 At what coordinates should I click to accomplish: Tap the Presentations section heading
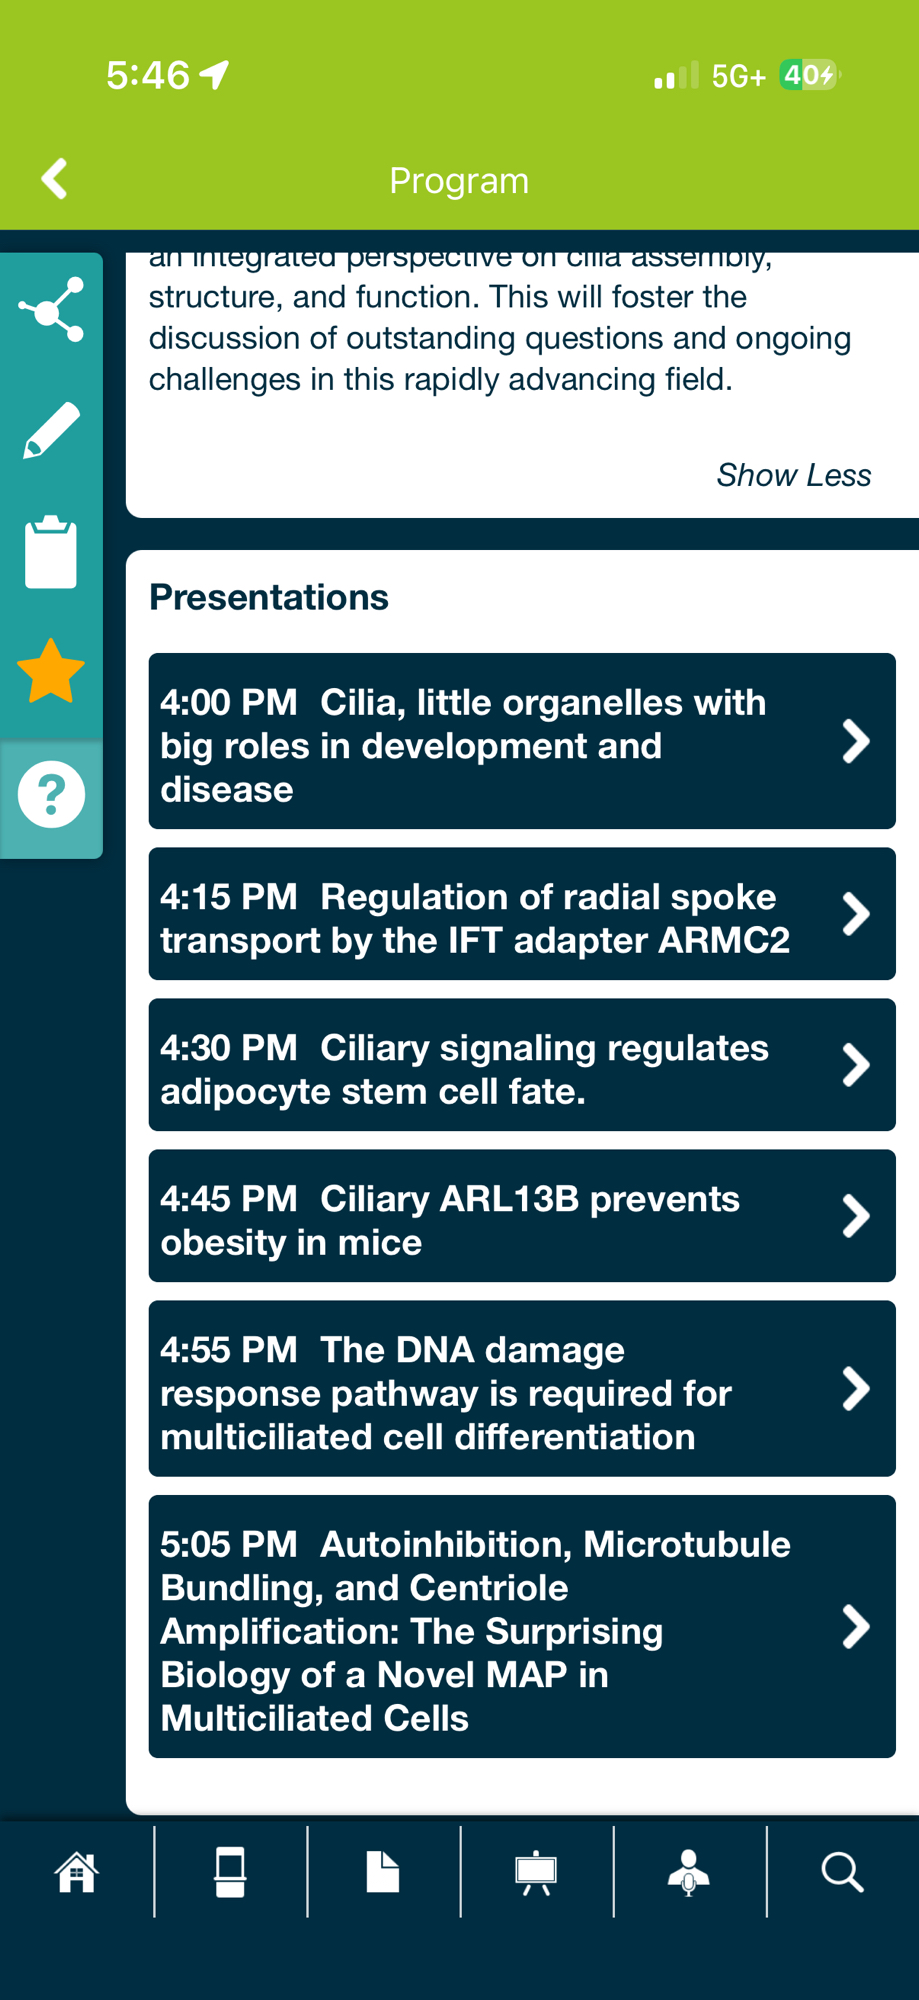[269, 598]
